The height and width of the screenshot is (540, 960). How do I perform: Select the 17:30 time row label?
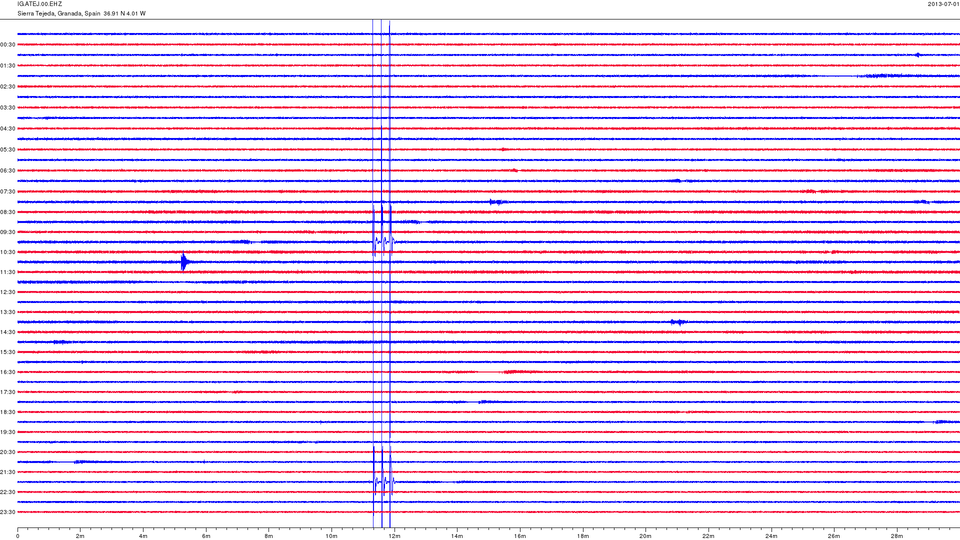pos(8,392)
